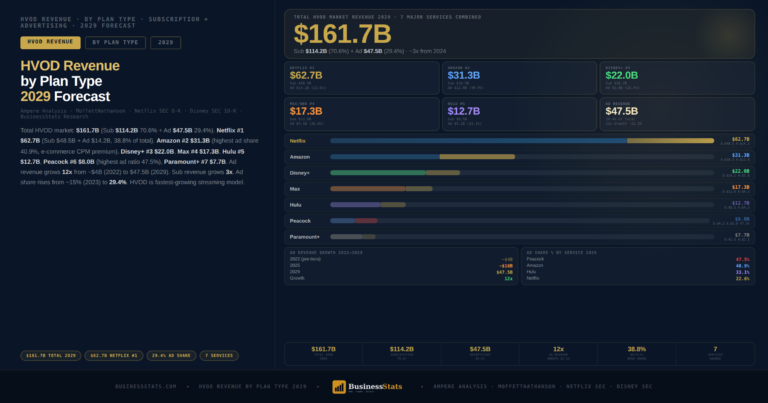The width and height of the screenshot is (768, 403).
Task: Click the Disney+ label in the bar chart
Action: [x=299, y=173]
